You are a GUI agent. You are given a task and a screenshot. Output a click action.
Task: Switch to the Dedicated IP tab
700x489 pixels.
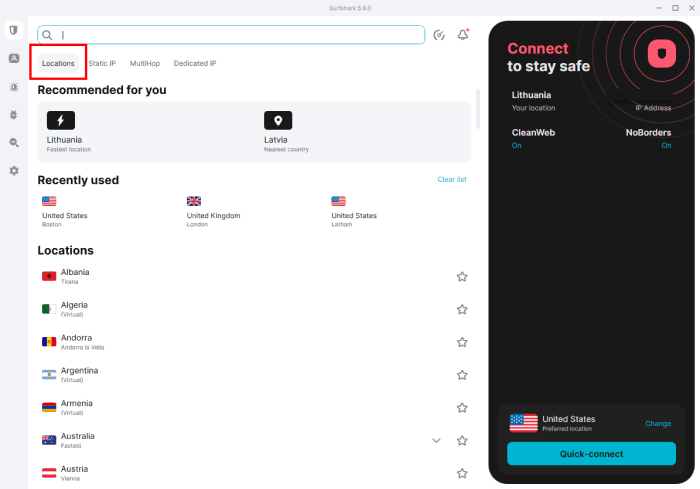195,63
